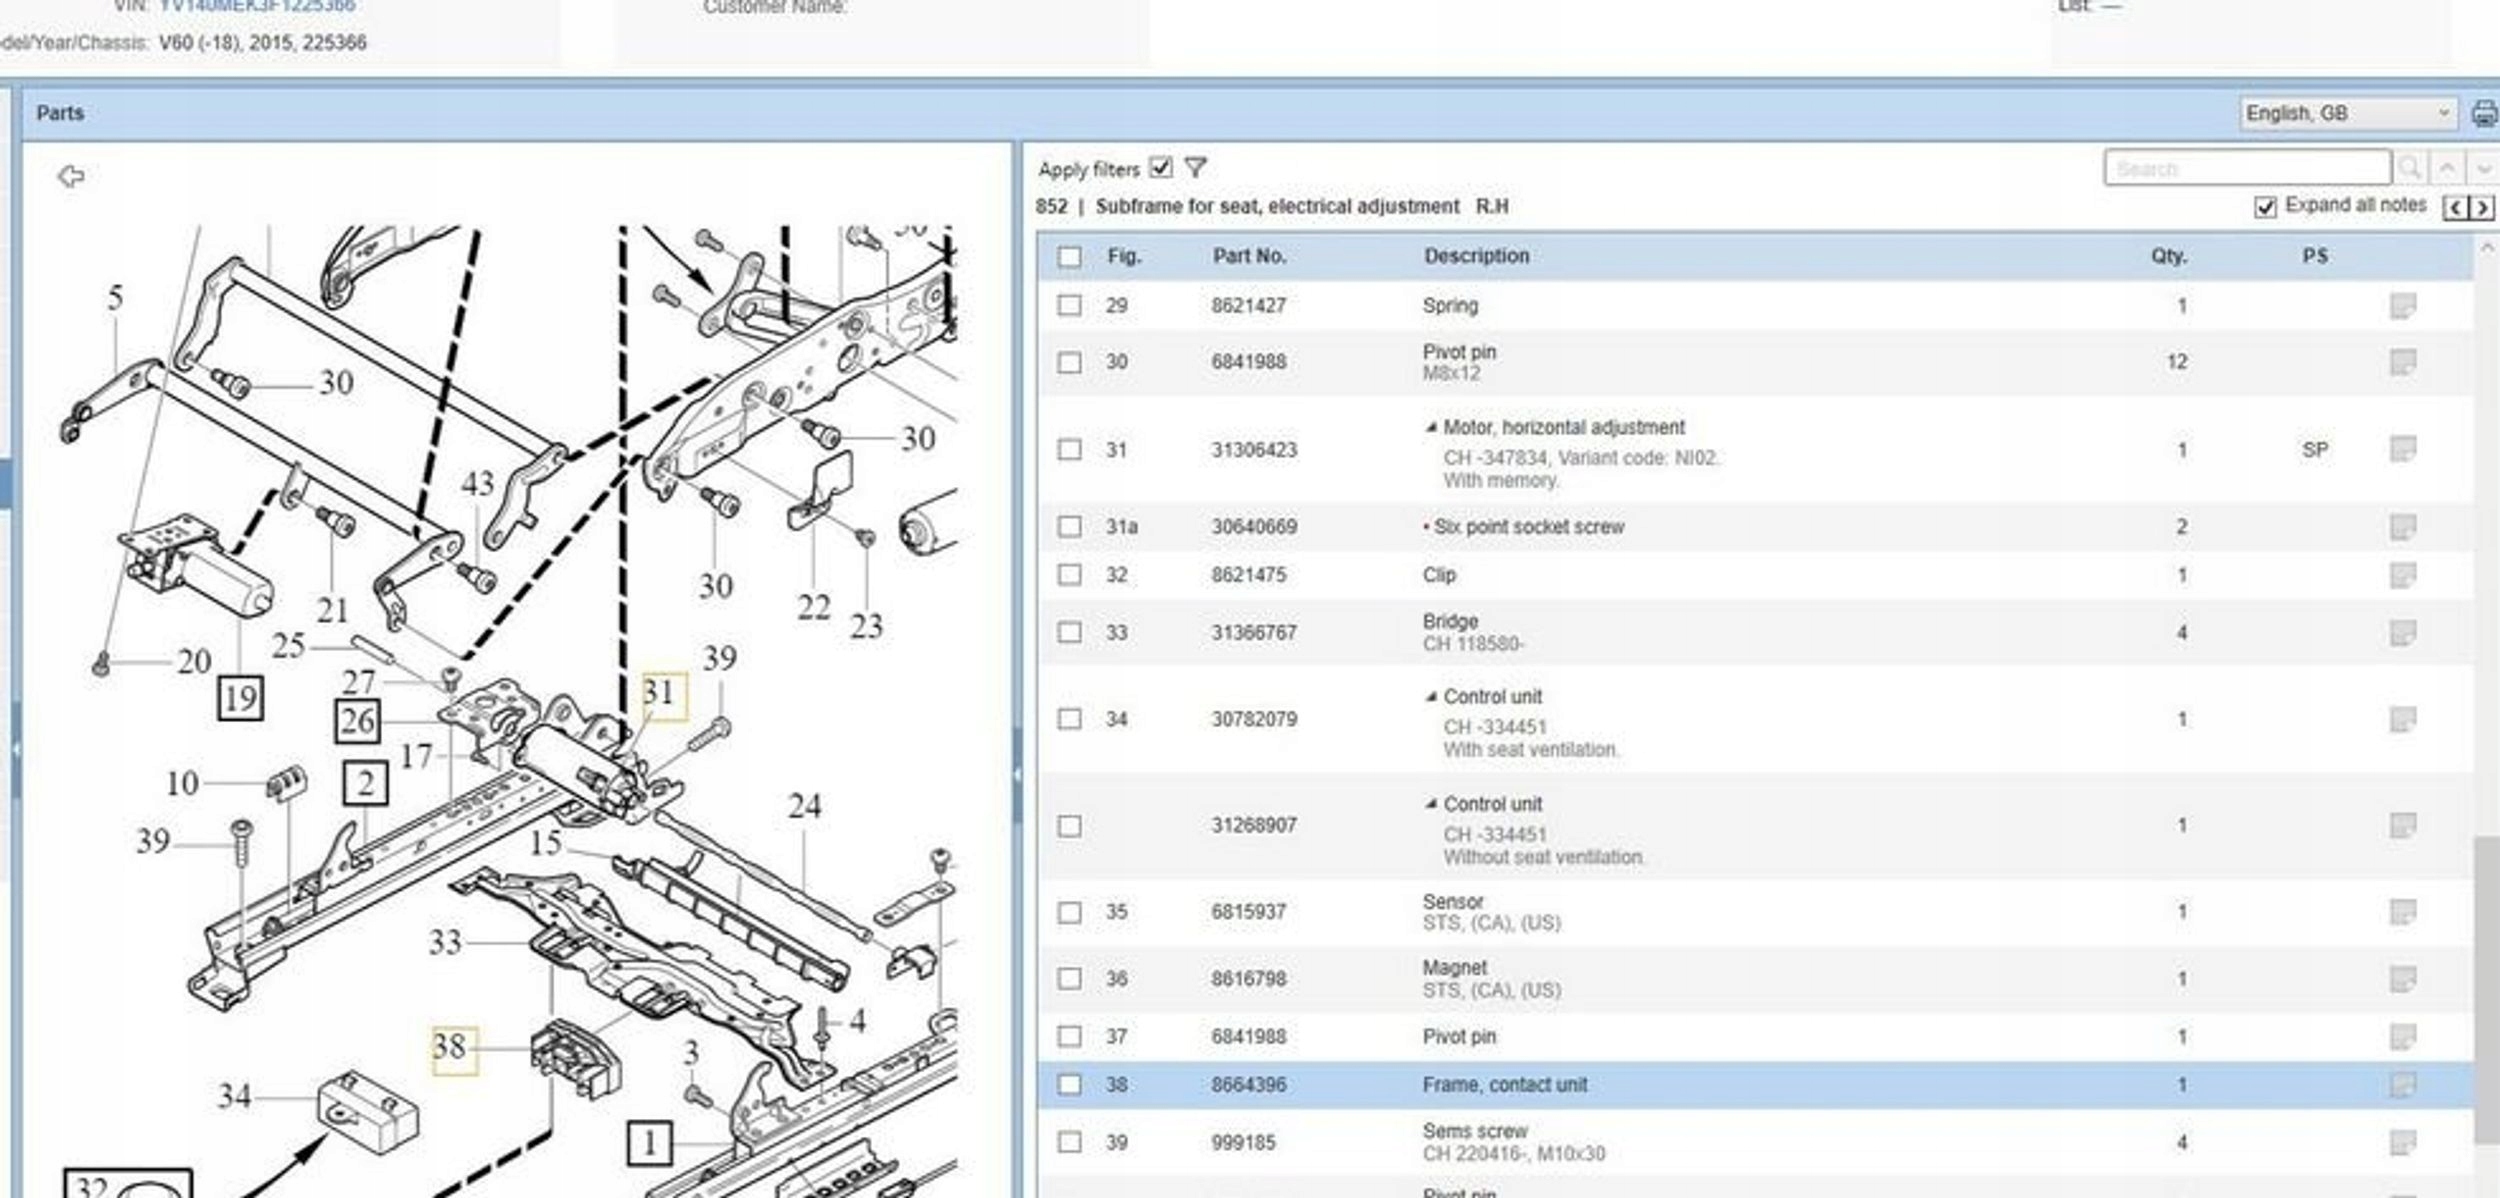
Task: Select all parts via header checkbox
Action: [1069, 257]
